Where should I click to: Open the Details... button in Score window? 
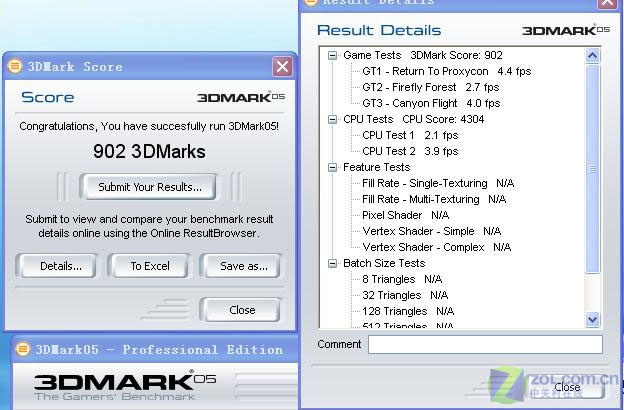(59, 266)
